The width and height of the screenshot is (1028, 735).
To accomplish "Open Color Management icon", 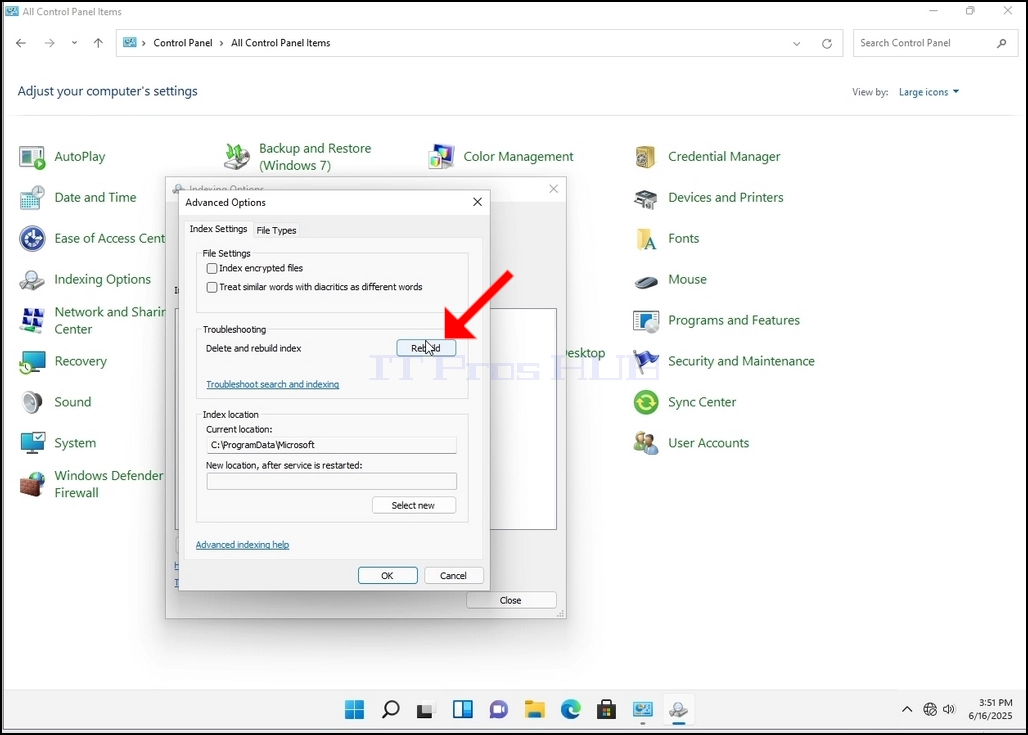I will click(x=441, y=157).
